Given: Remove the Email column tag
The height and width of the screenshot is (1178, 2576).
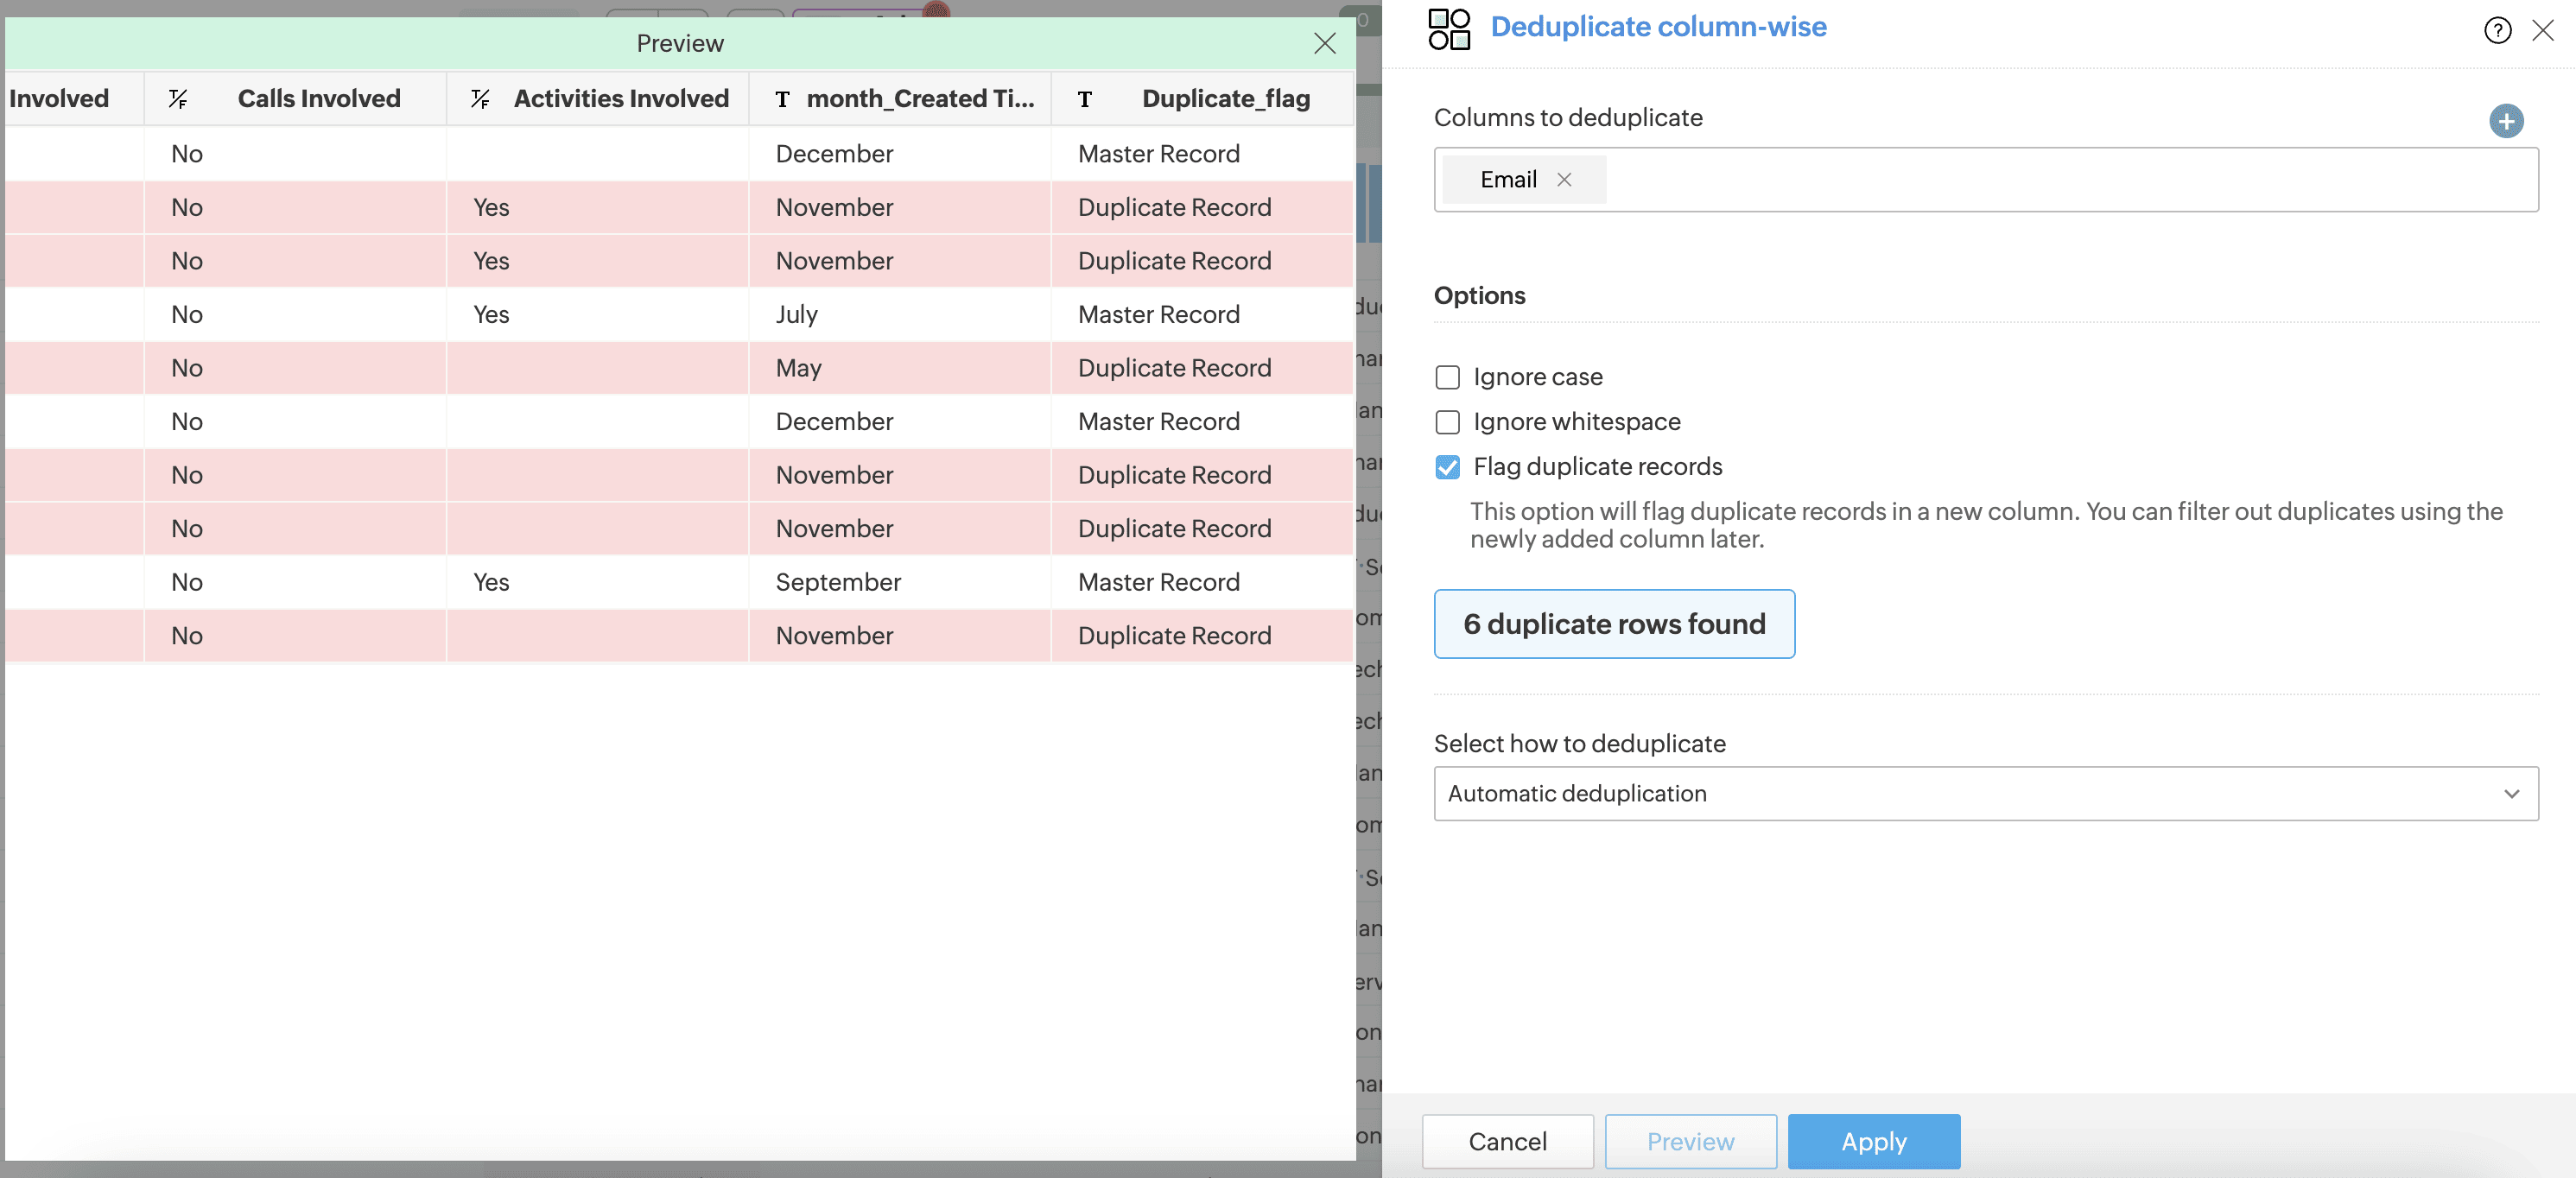Looking at the screenshot, I should [x=1564, y=179].
